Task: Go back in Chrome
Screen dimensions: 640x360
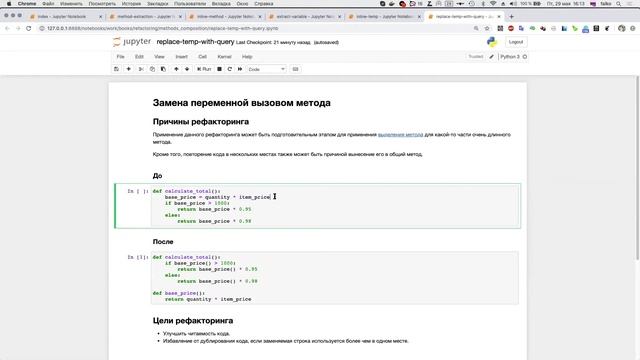Action: pyautogui.click(x=7, y=29)
